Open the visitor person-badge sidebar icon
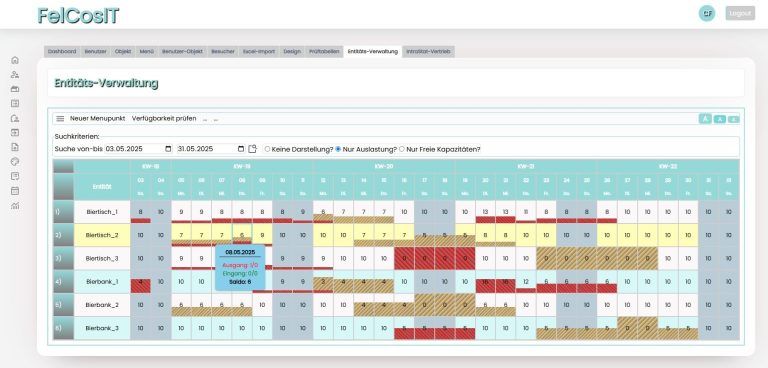 pyautogui.click(x=15, y=118)
